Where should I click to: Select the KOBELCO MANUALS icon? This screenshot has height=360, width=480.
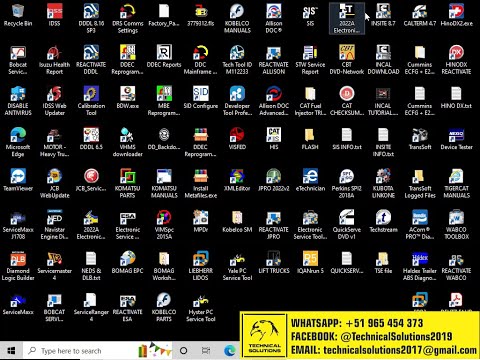237,19
